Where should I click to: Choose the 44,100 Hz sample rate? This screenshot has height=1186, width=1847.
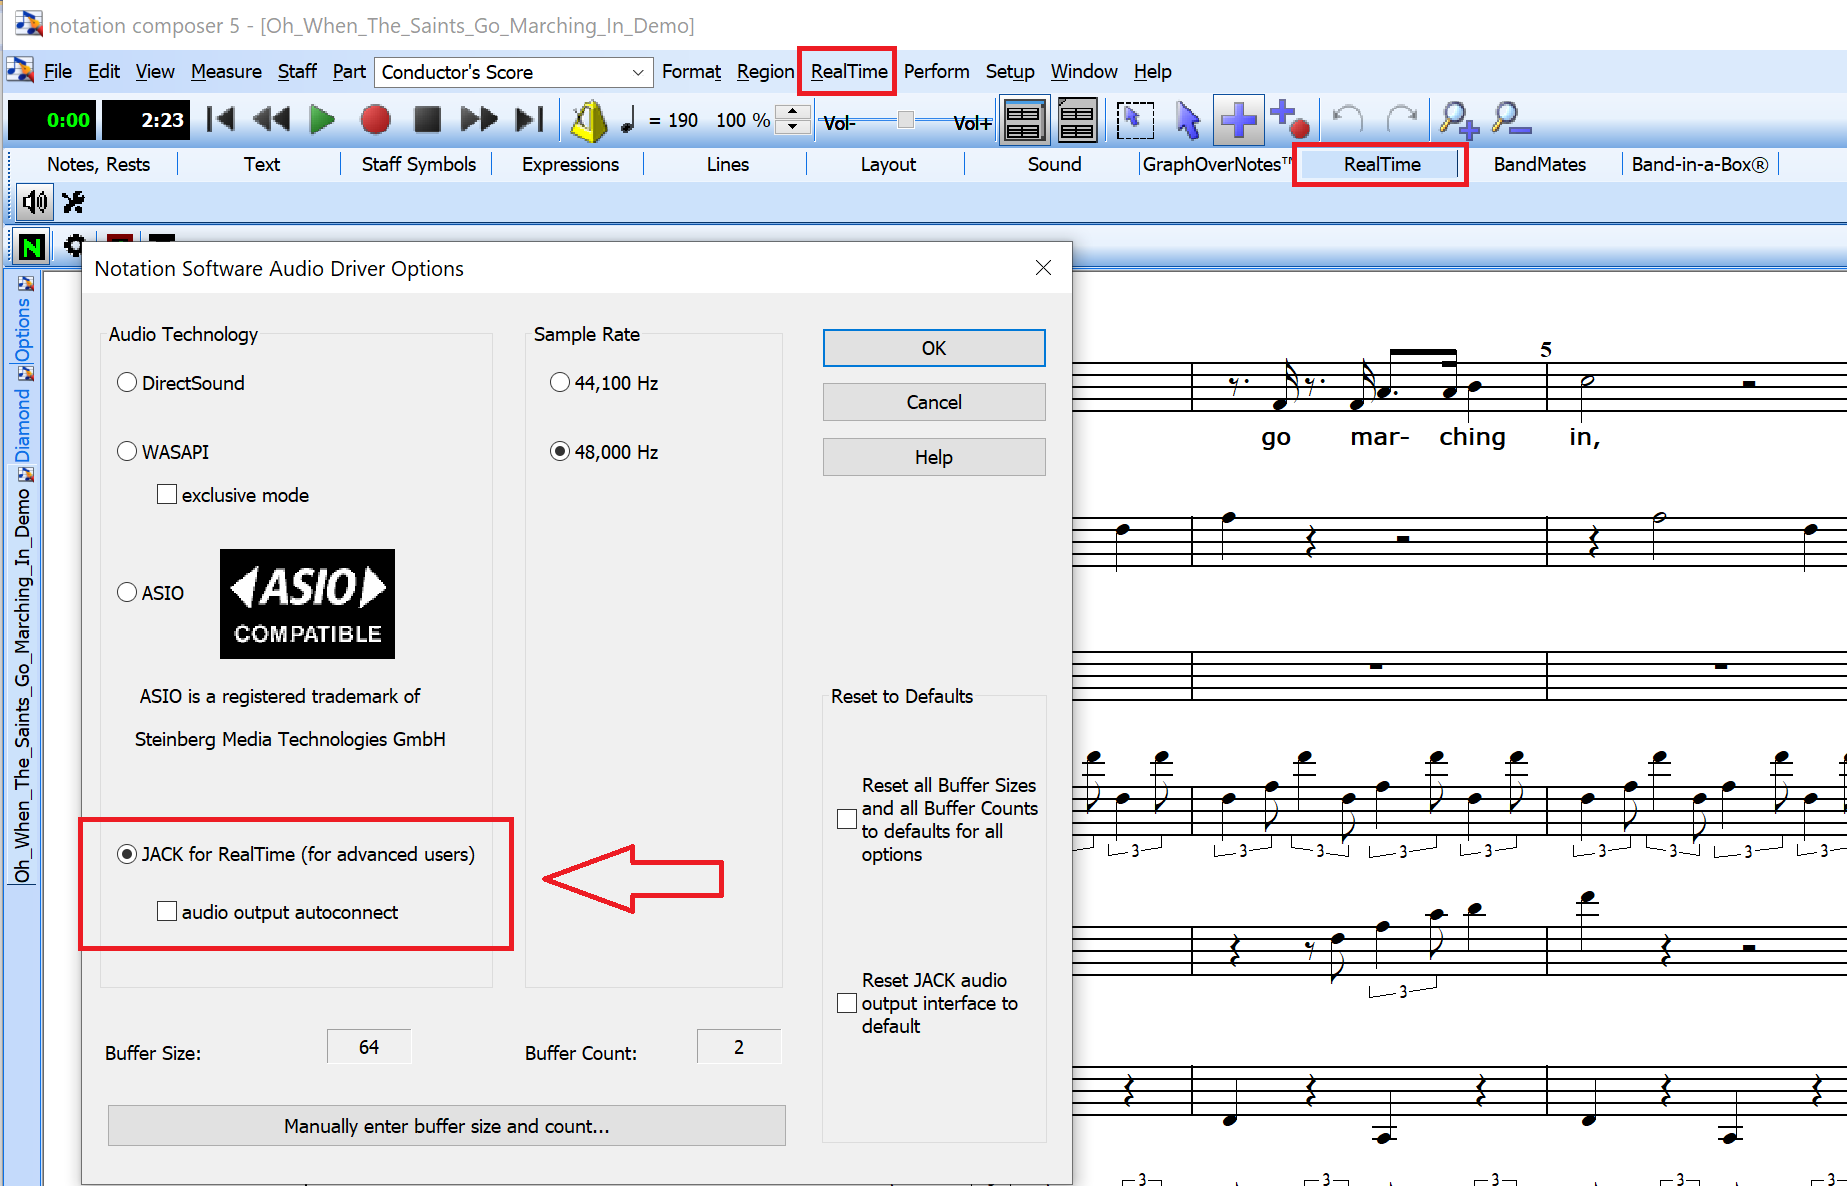click(x=560, y=383)
